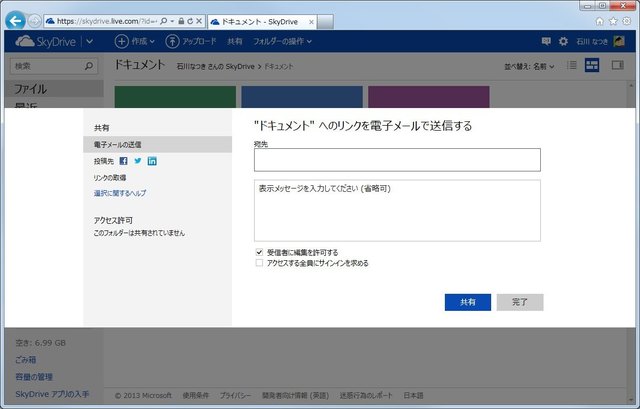Click the browser back arrow button
The image size is (640, 409).
(x=15, y=19)
